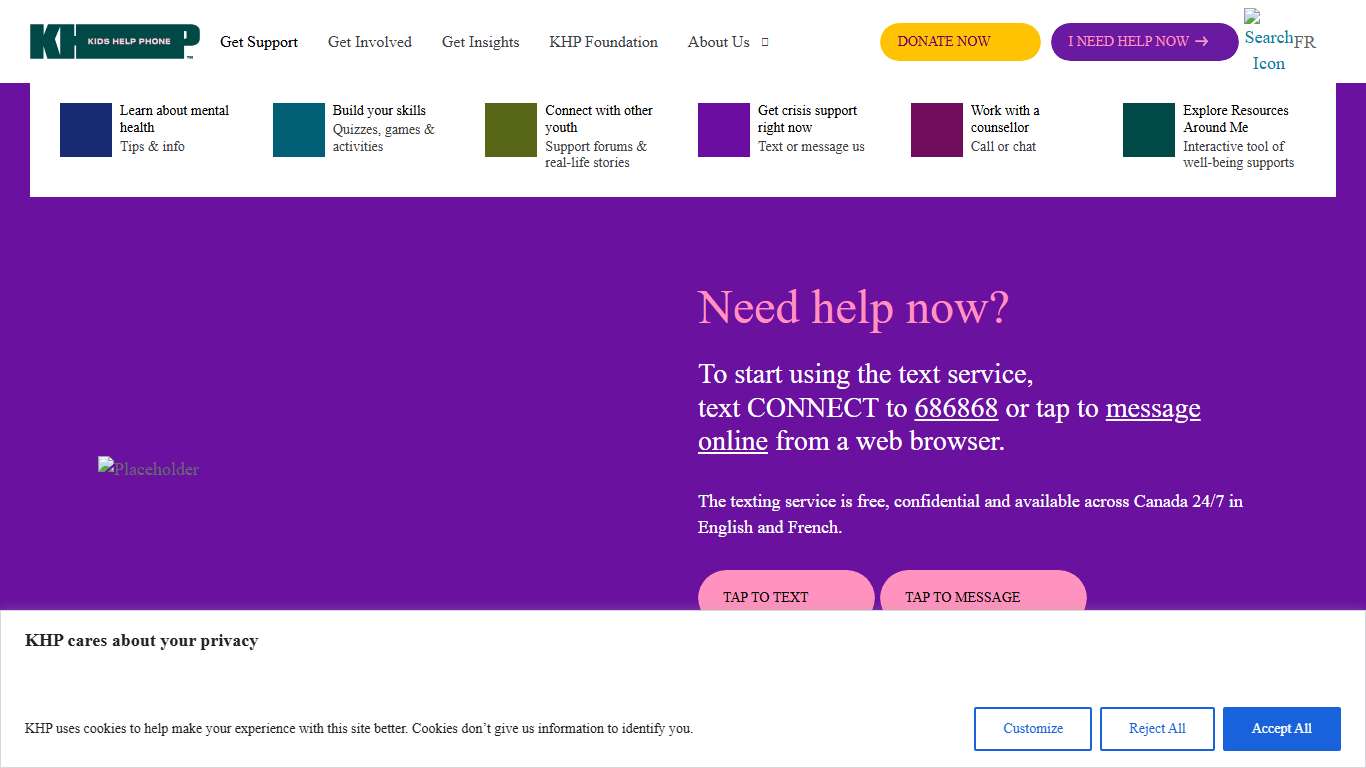The width and height of the screenshot is (1366, 768).
Task: Click the Build your skills teal icon
Action: pos(297,129)
